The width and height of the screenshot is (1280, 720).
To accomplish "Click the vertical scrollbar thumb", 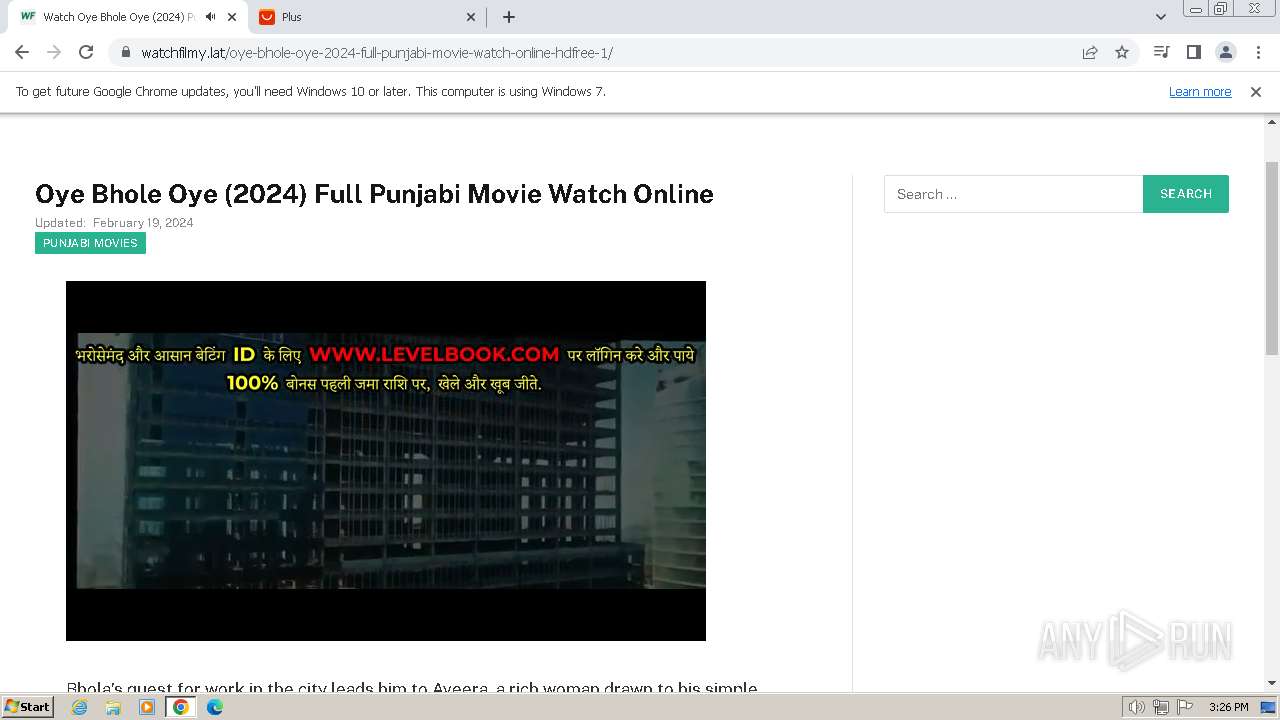I will tap(1272, 258).
